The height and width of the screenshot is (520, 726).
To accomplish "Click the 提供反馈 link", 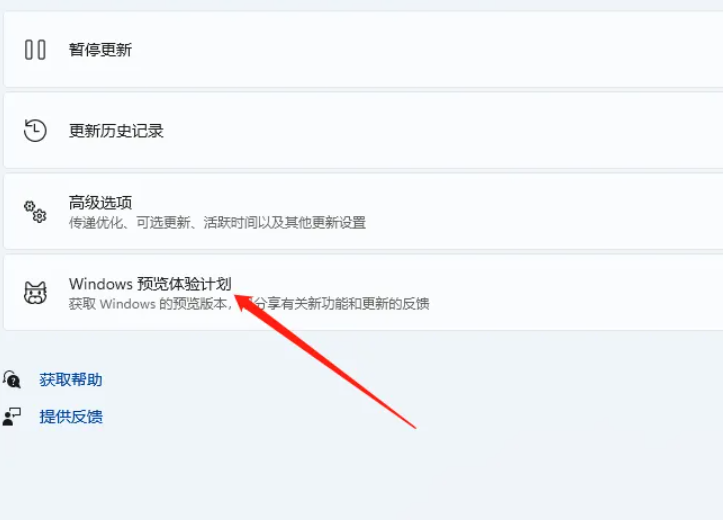I will click(x=71, y=417).
